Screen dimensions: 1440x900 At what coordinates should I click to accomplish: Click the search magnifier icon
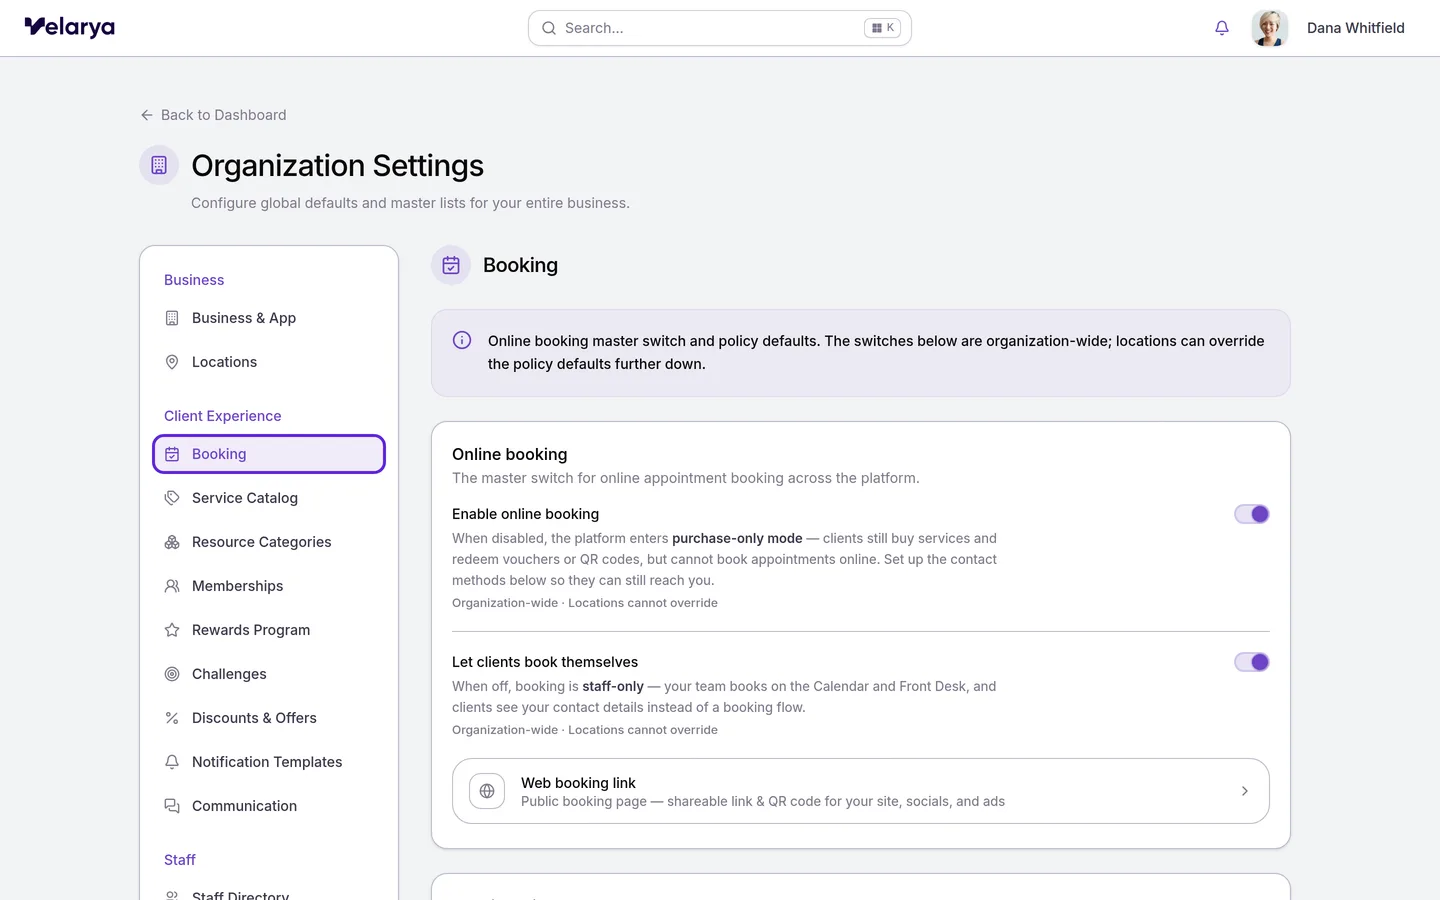click(549, 28)
